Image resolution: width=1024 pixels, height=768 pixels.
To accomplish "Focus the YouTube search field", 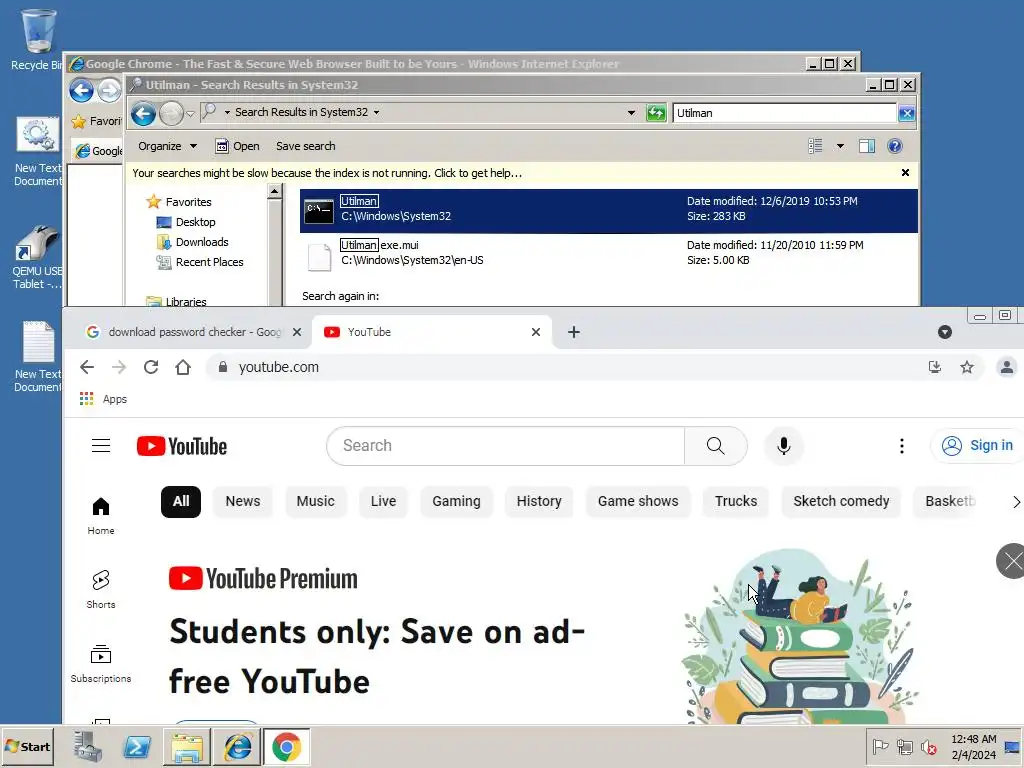I will pyautogui.click(x=506, y=446).
